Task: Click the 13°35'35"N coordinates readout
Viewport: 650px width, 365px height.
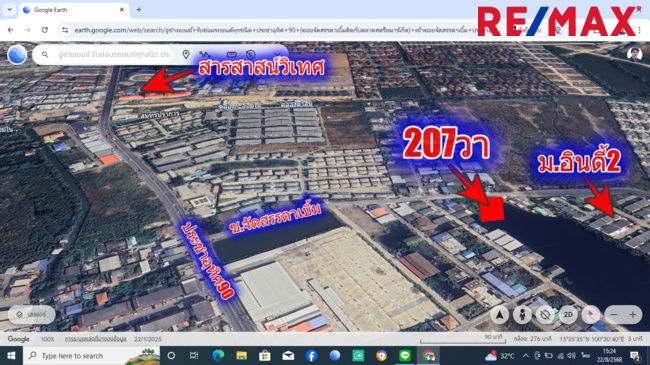Action: point(592,339)
